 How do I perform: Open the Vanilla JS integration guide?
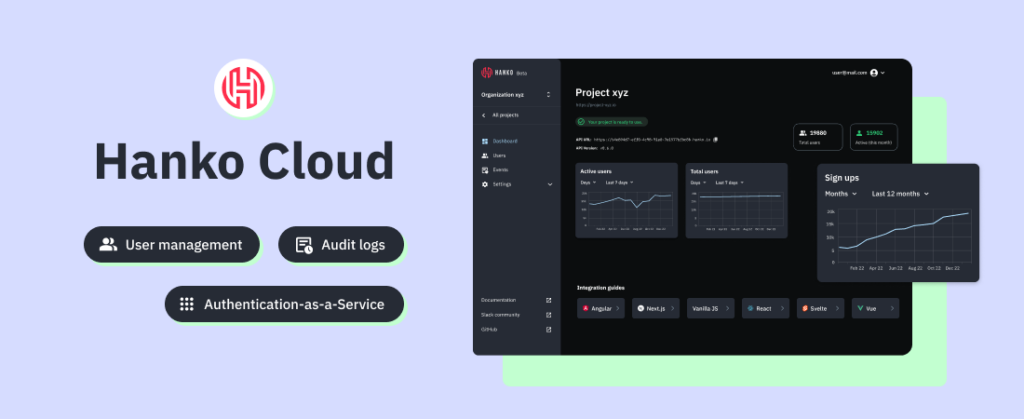coord(711,308)
